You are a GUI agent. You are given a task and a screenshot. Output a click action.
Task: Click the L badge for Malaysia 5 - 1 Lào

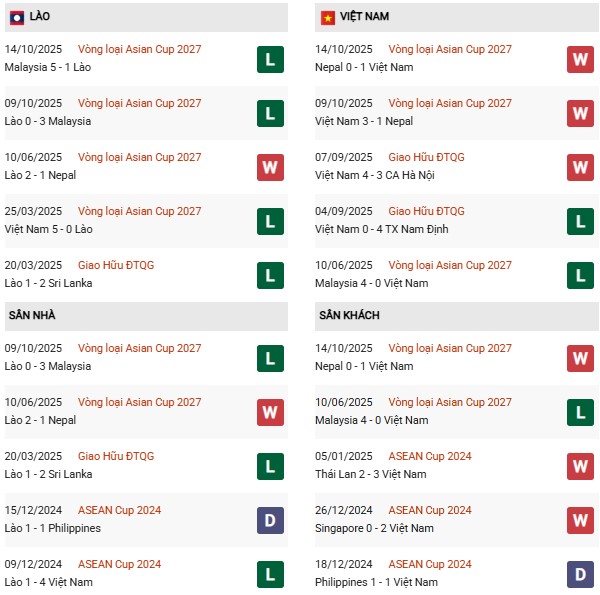(269, 59)
